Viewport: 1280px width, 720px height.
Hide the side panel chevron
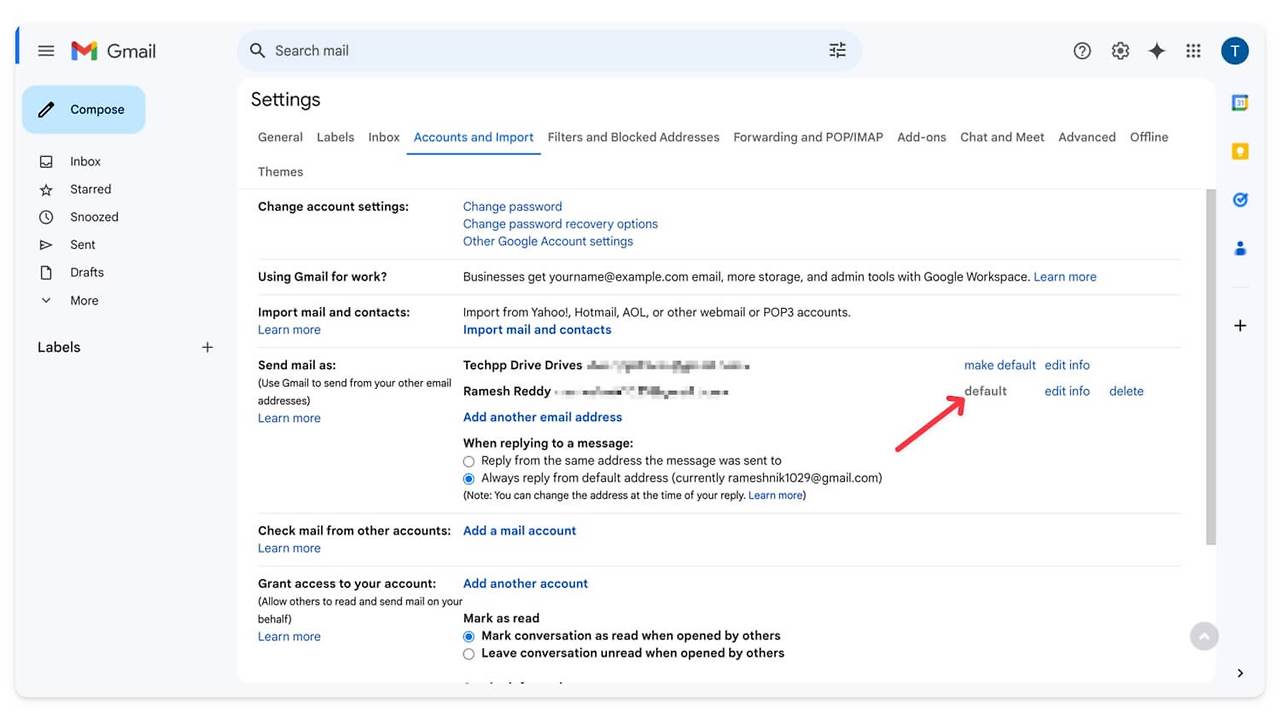tap(1240, 673)
